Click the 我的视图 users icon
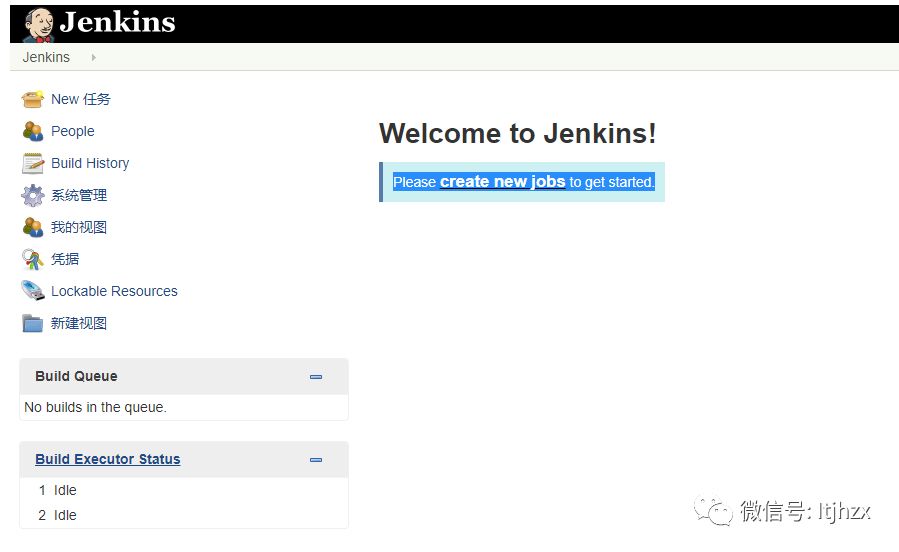The width and height of the screenshot is (899, 552). click(33, 228)
